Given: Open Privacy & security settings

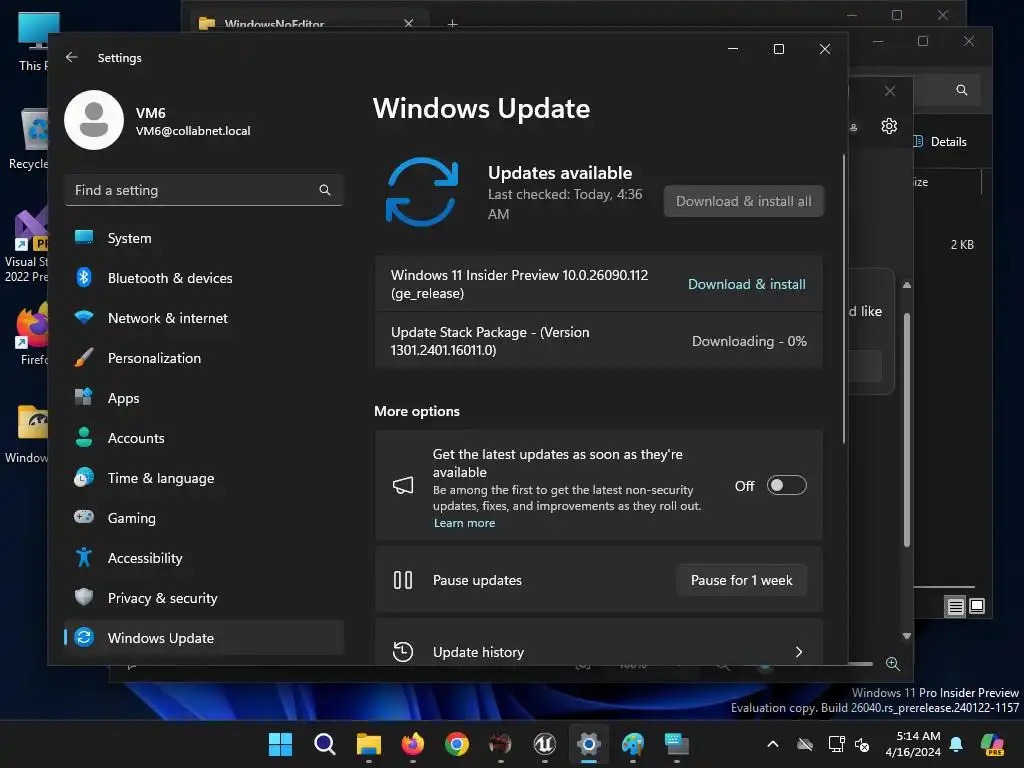Looking at the screenshot, I should pos(204,598).
